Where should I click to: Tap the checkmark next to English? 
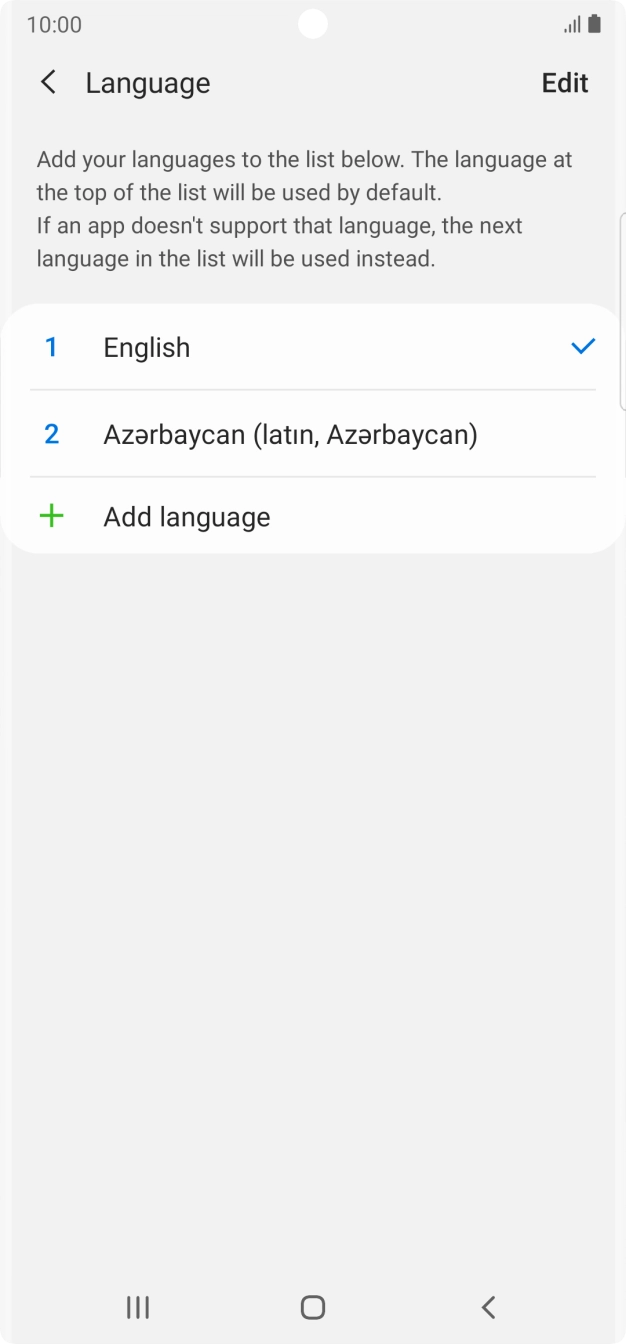pos(581,347)
